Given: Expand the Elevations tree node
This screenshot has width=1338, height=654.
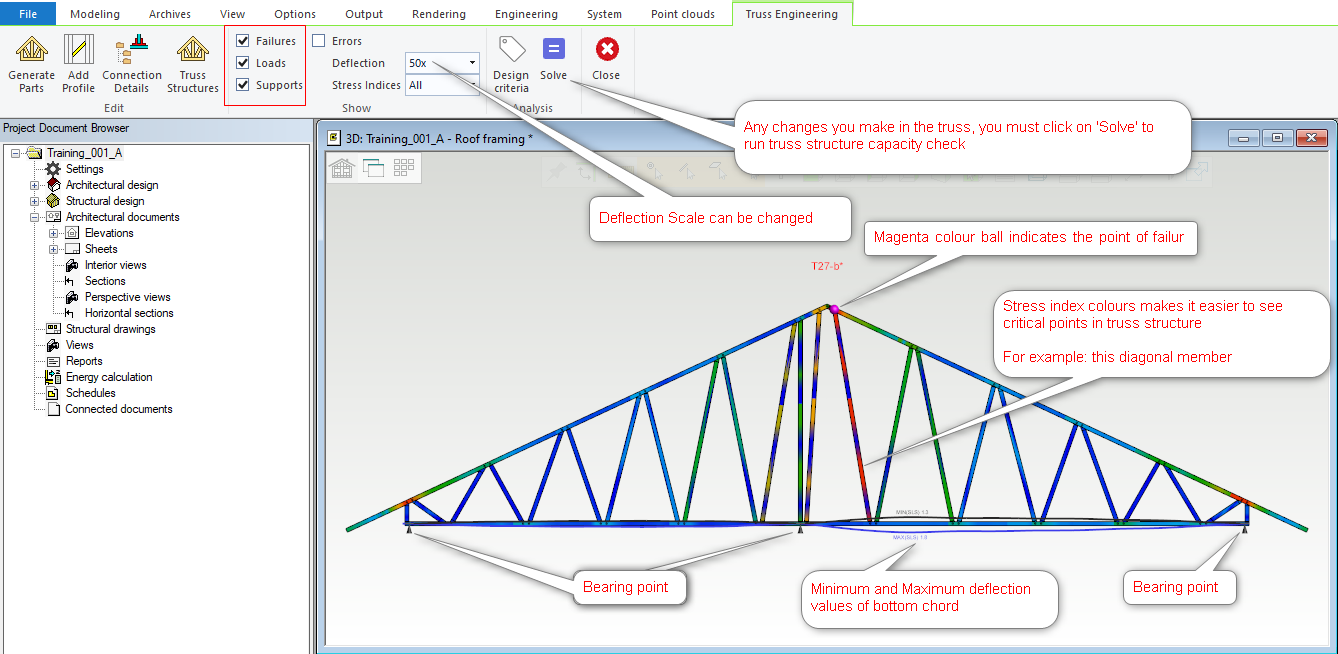Looking at the screenshot, I should (53, 233).
